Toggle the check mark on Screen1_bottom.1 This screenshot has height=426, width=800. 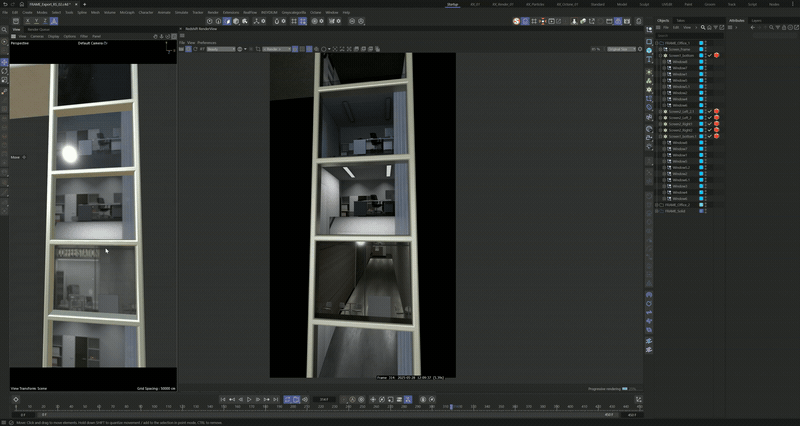tap(710, 136)
